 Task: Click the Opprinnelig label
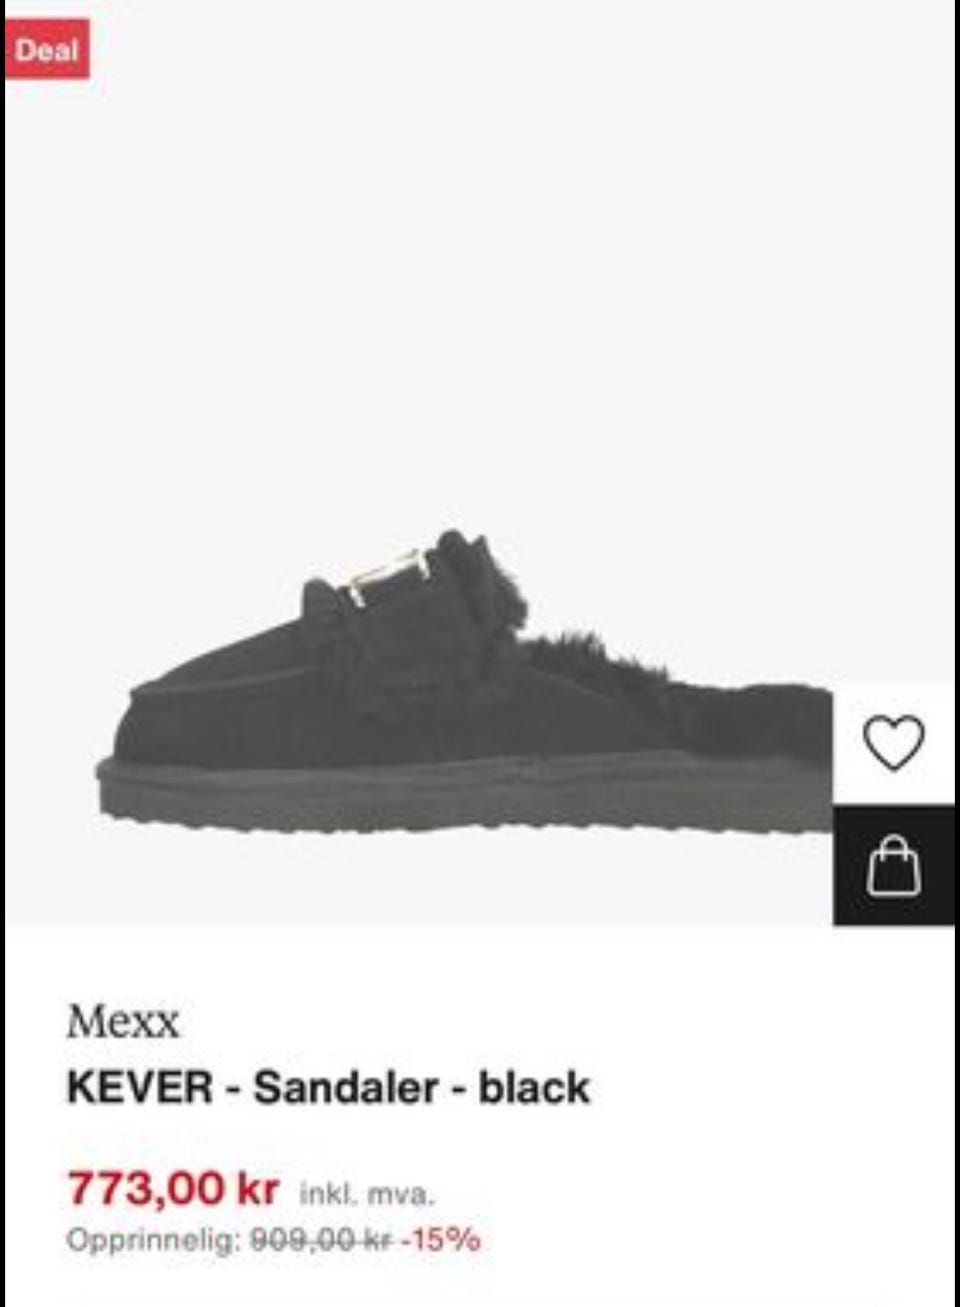(x=153, y=1241)
